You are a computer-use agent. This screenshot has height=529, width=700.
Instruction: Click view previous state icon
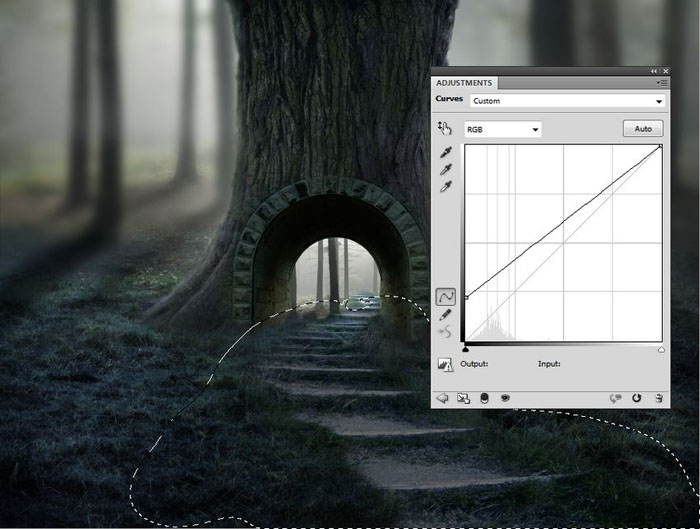click(x=616, y=398)
